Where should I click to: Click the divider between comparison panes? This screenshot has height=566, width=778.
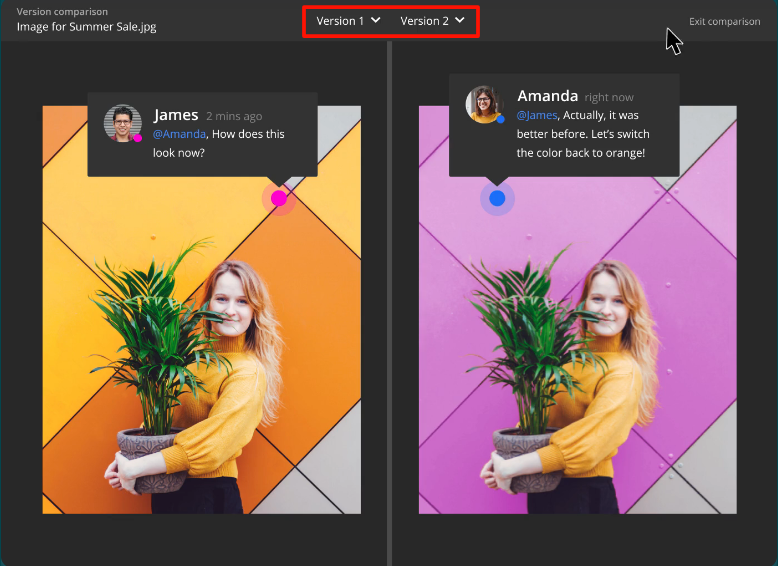tap(389, 300)
